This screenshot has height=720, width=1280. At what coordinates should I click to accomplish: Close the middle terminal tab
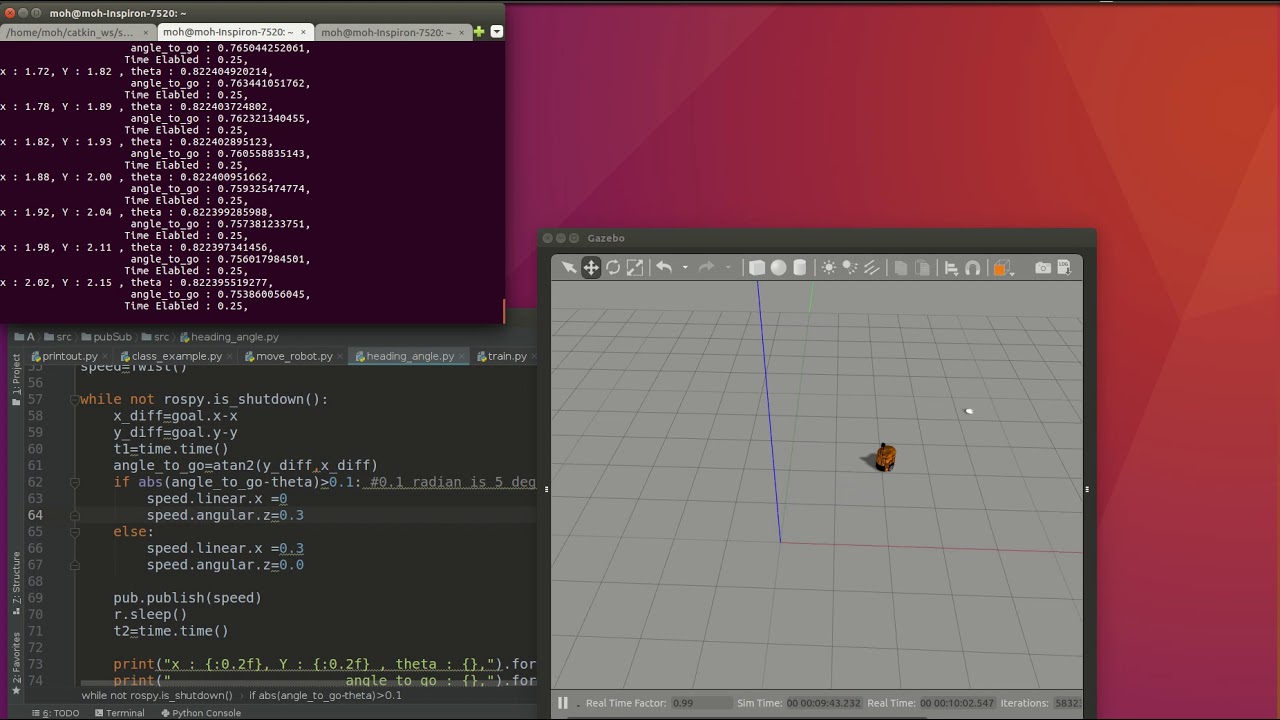303,32
